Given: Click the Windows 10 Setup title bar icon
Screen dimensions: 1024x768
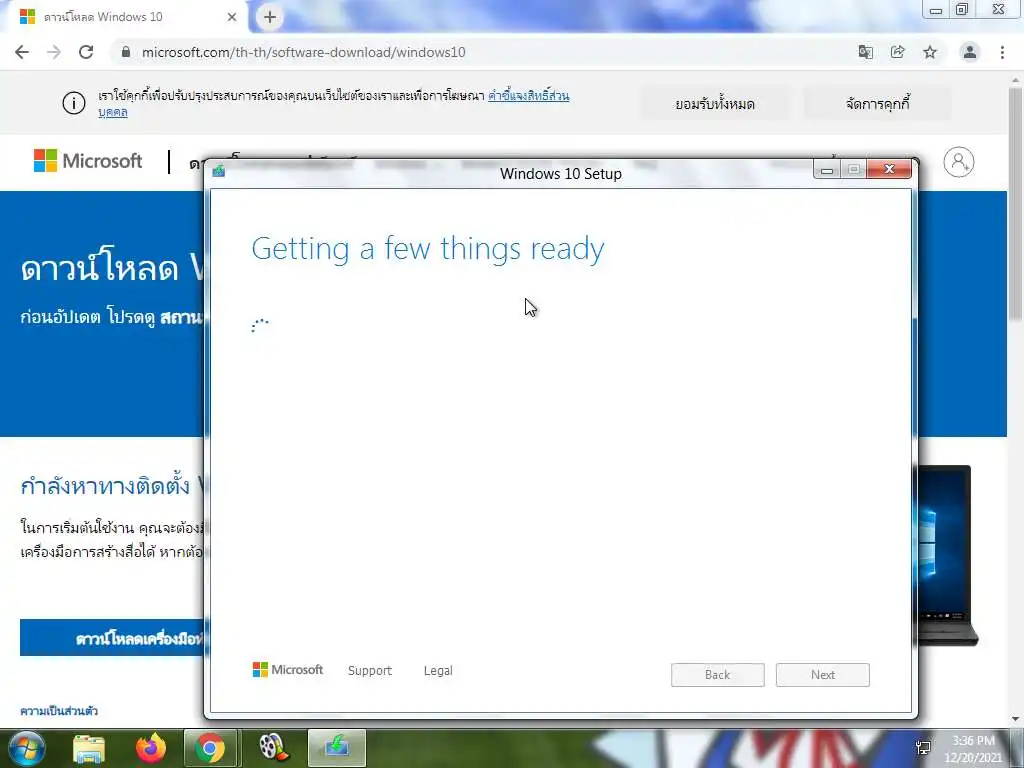Looking at the screenshot, I should 219,171.
